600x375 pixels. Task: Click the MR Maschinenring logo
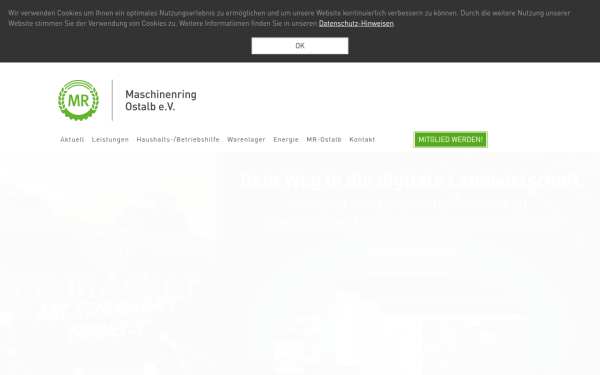point(78,100)
